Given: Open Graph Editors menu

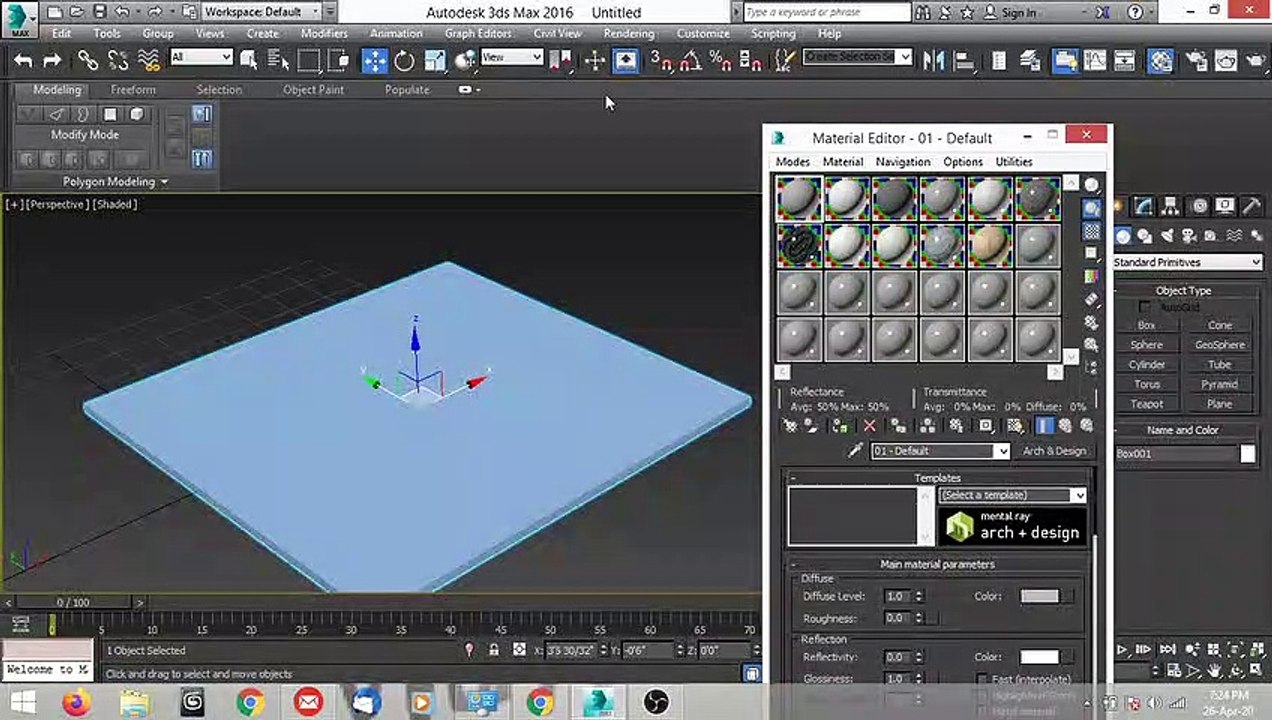Looking at the screenshot, I should (478, 33).
